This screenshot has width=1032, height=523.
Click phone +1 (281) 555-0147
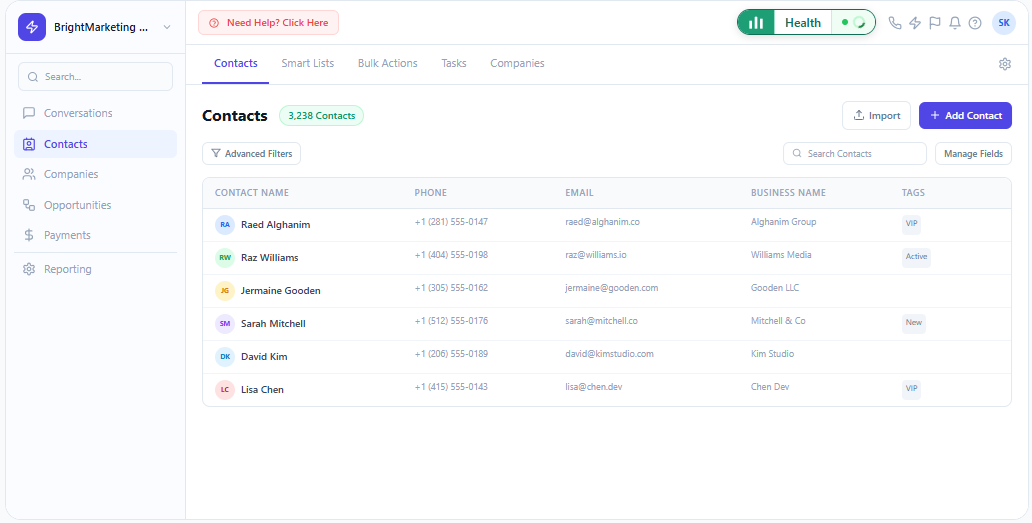[x=451, y=222]
